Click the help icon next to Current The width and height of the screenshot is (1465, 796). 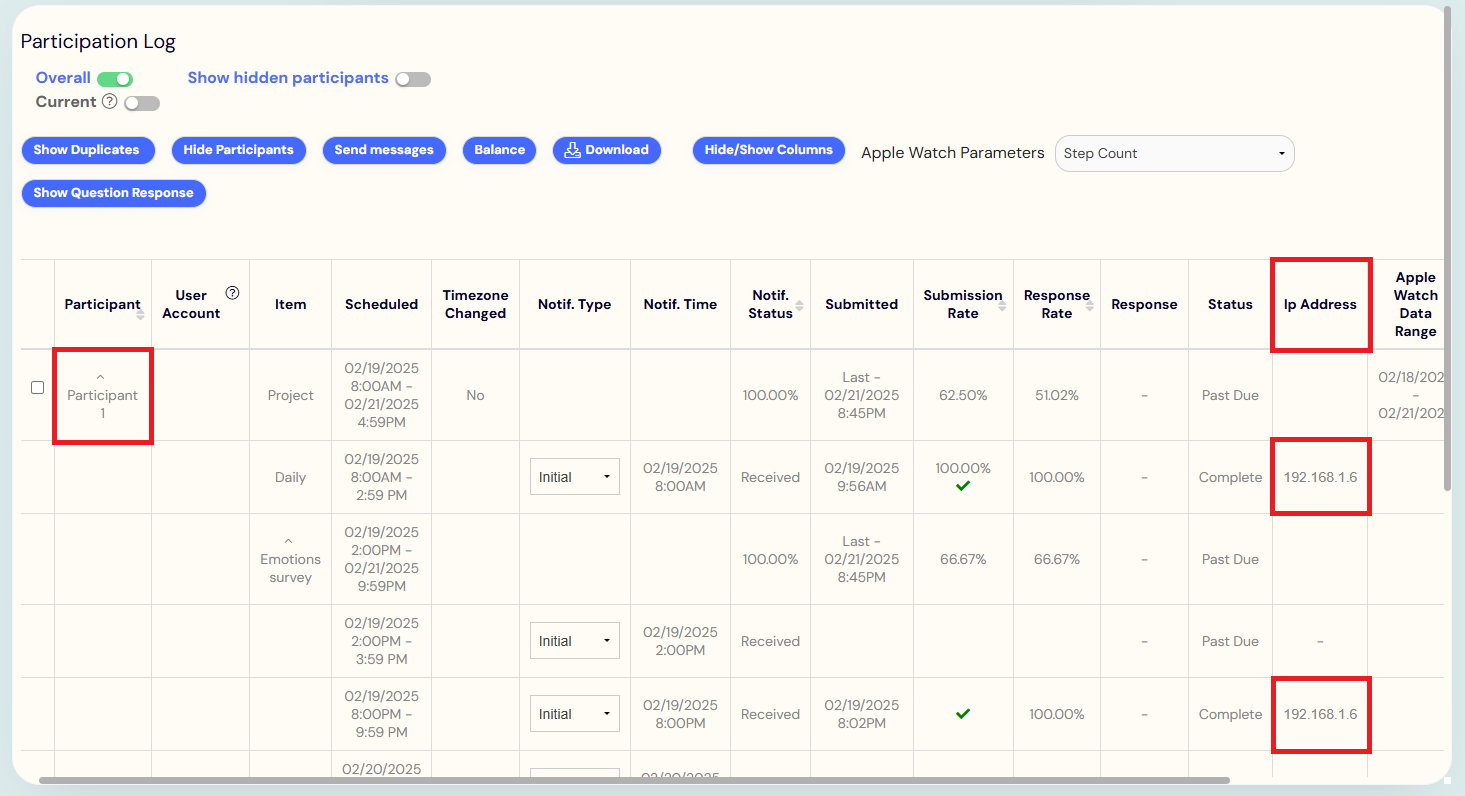tap(110, 101)
